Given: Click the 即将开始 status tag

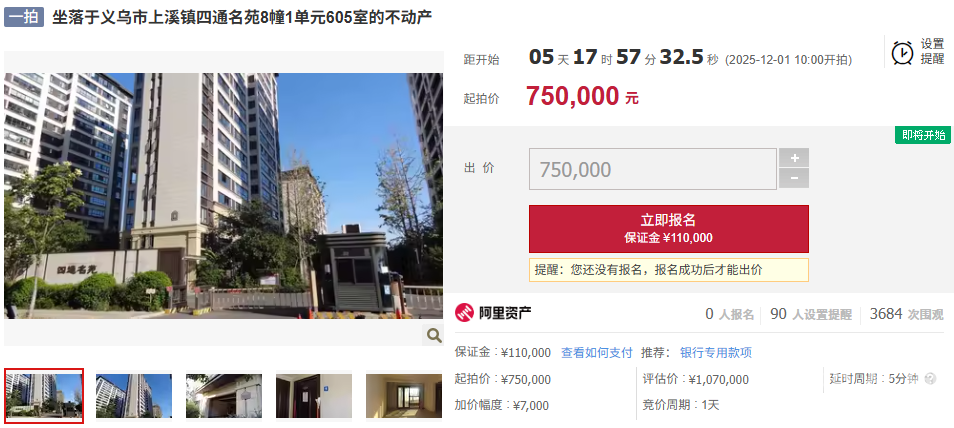Looking at the screenshot, I should click(x=922, y=135).
